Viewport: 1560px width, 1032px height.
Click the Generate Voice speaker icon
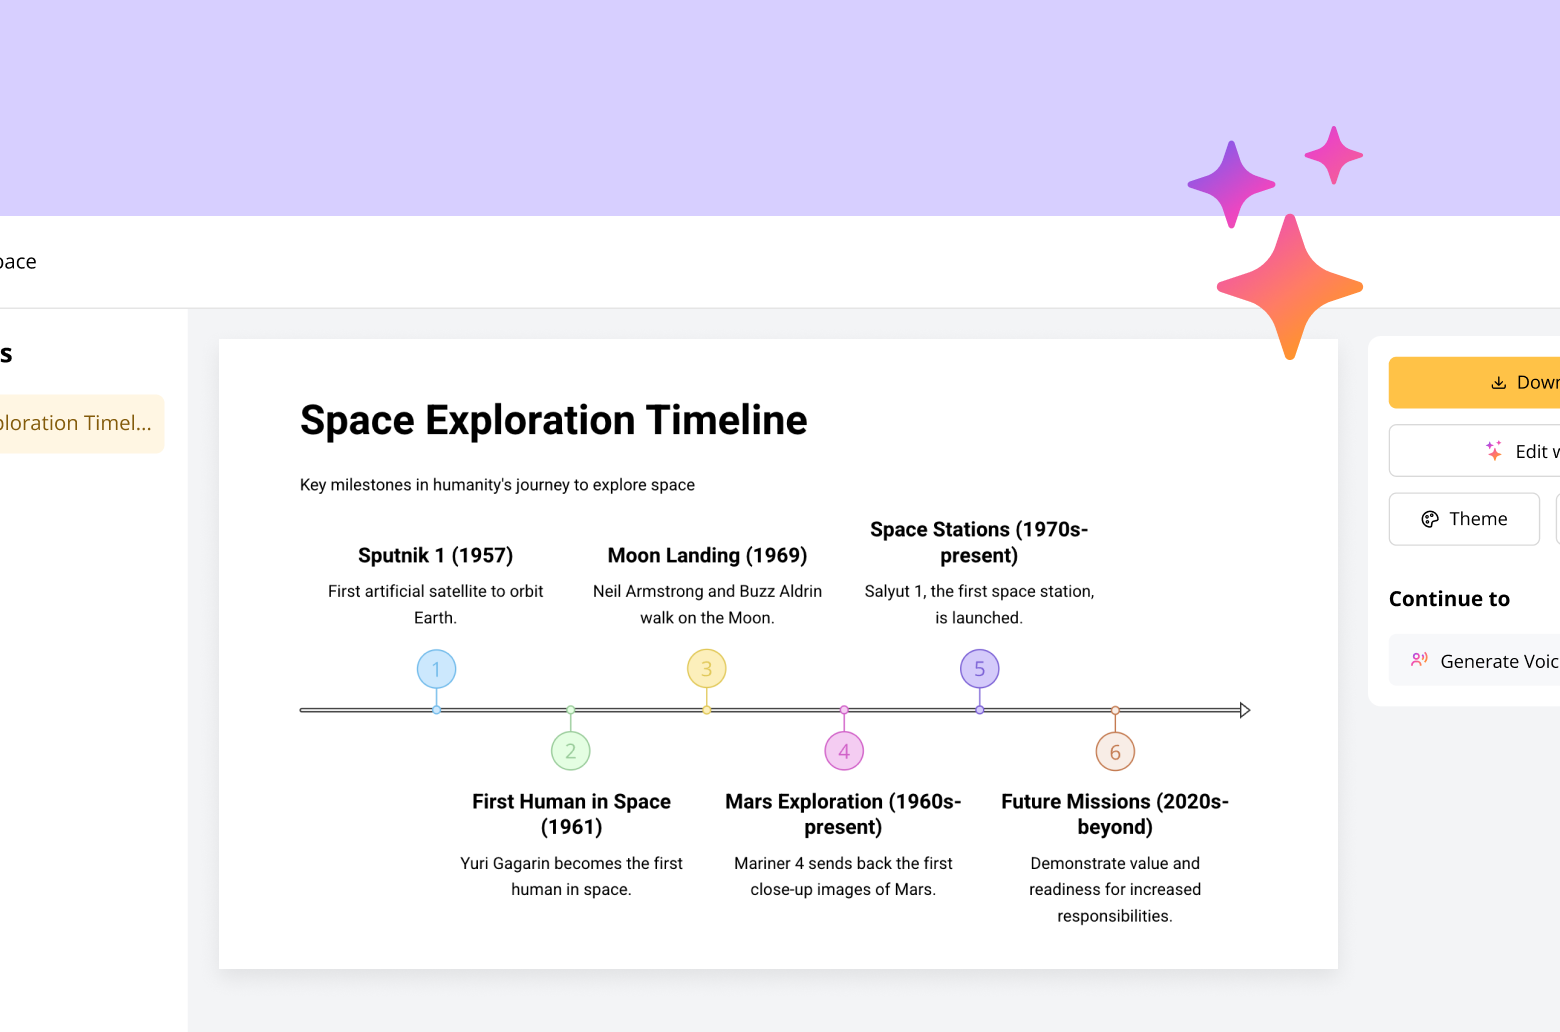pos(1419,660)
